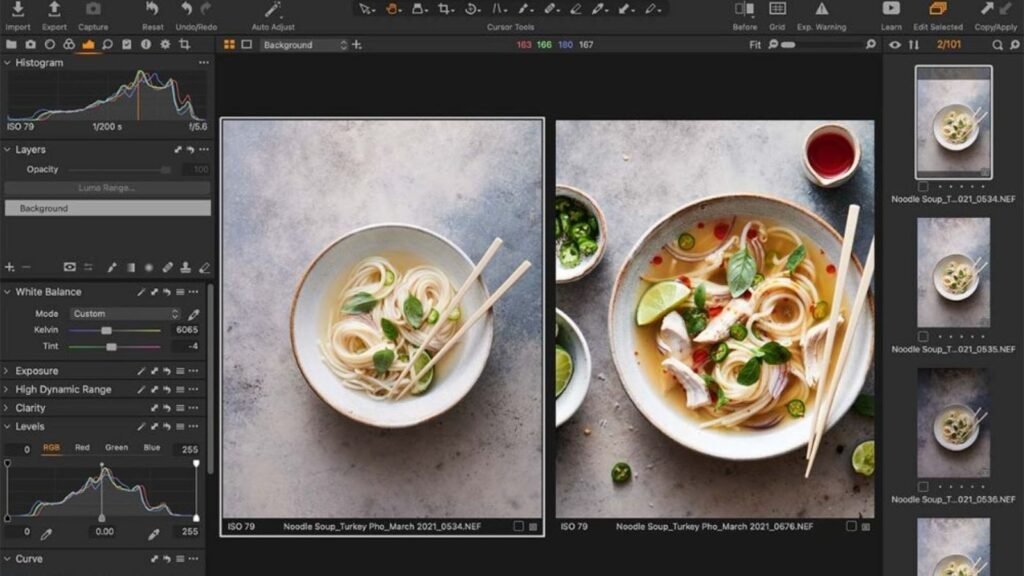Select the Noodle Soup 0535 thumbnail
The image size is (1024, 576).
click(x=953, y=259)
